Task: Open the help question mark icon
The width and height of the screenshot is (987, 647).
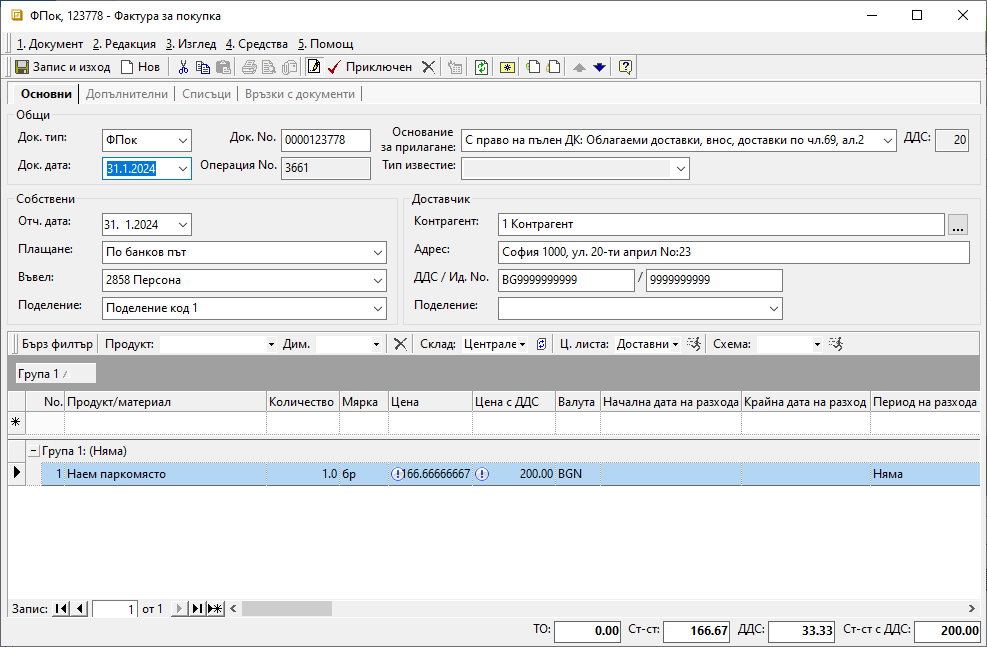Action: coord(625,67)
